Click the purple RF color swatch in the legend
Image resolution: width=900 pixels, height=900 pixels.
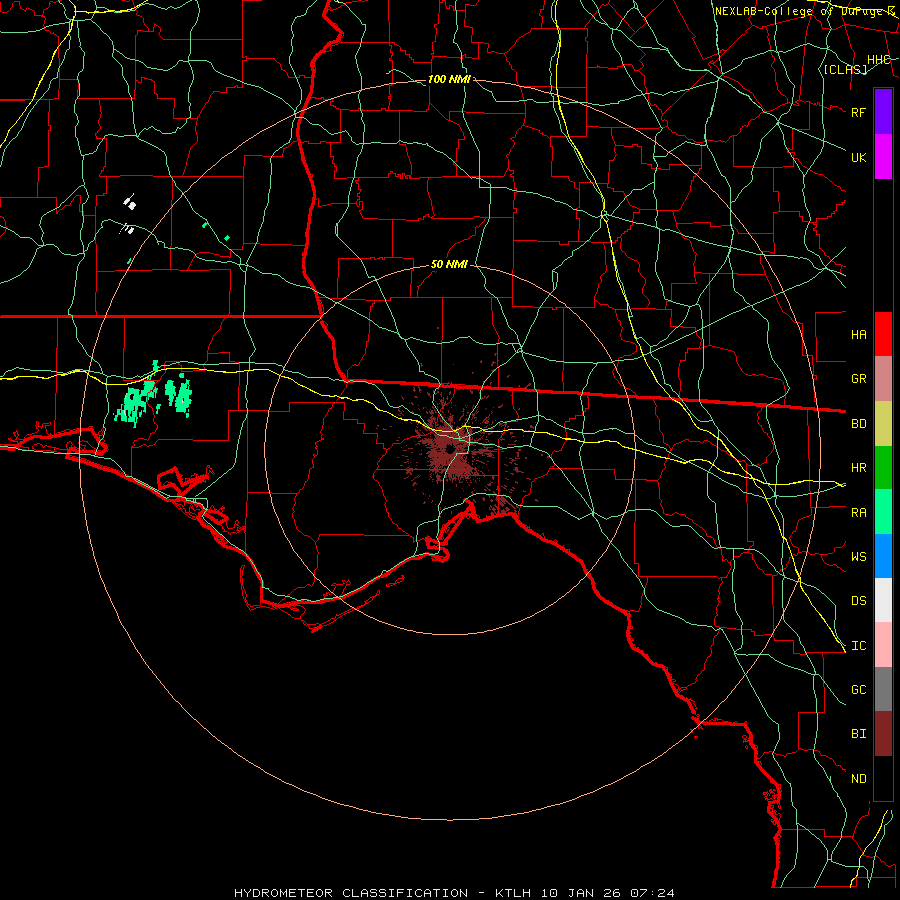(x=883, y=112)
